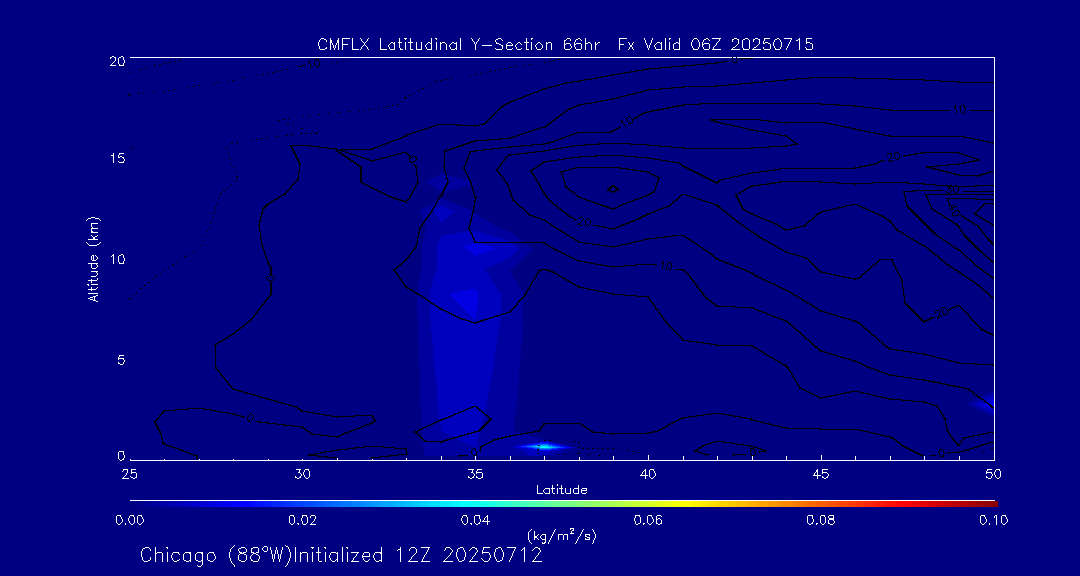Viewport: 1080px width, 576px height.
Task: Click latitude axis tick label 45
Action: (x=821, y=474)
